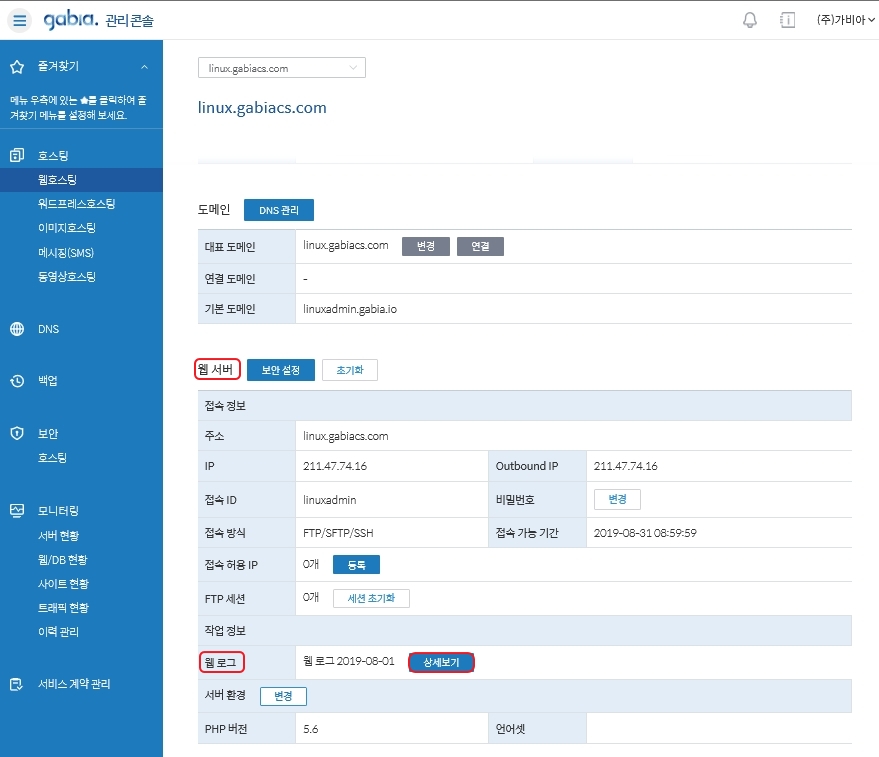
Task: Click the linuxadmin.gabia.io base domain text
Action: 350,309
